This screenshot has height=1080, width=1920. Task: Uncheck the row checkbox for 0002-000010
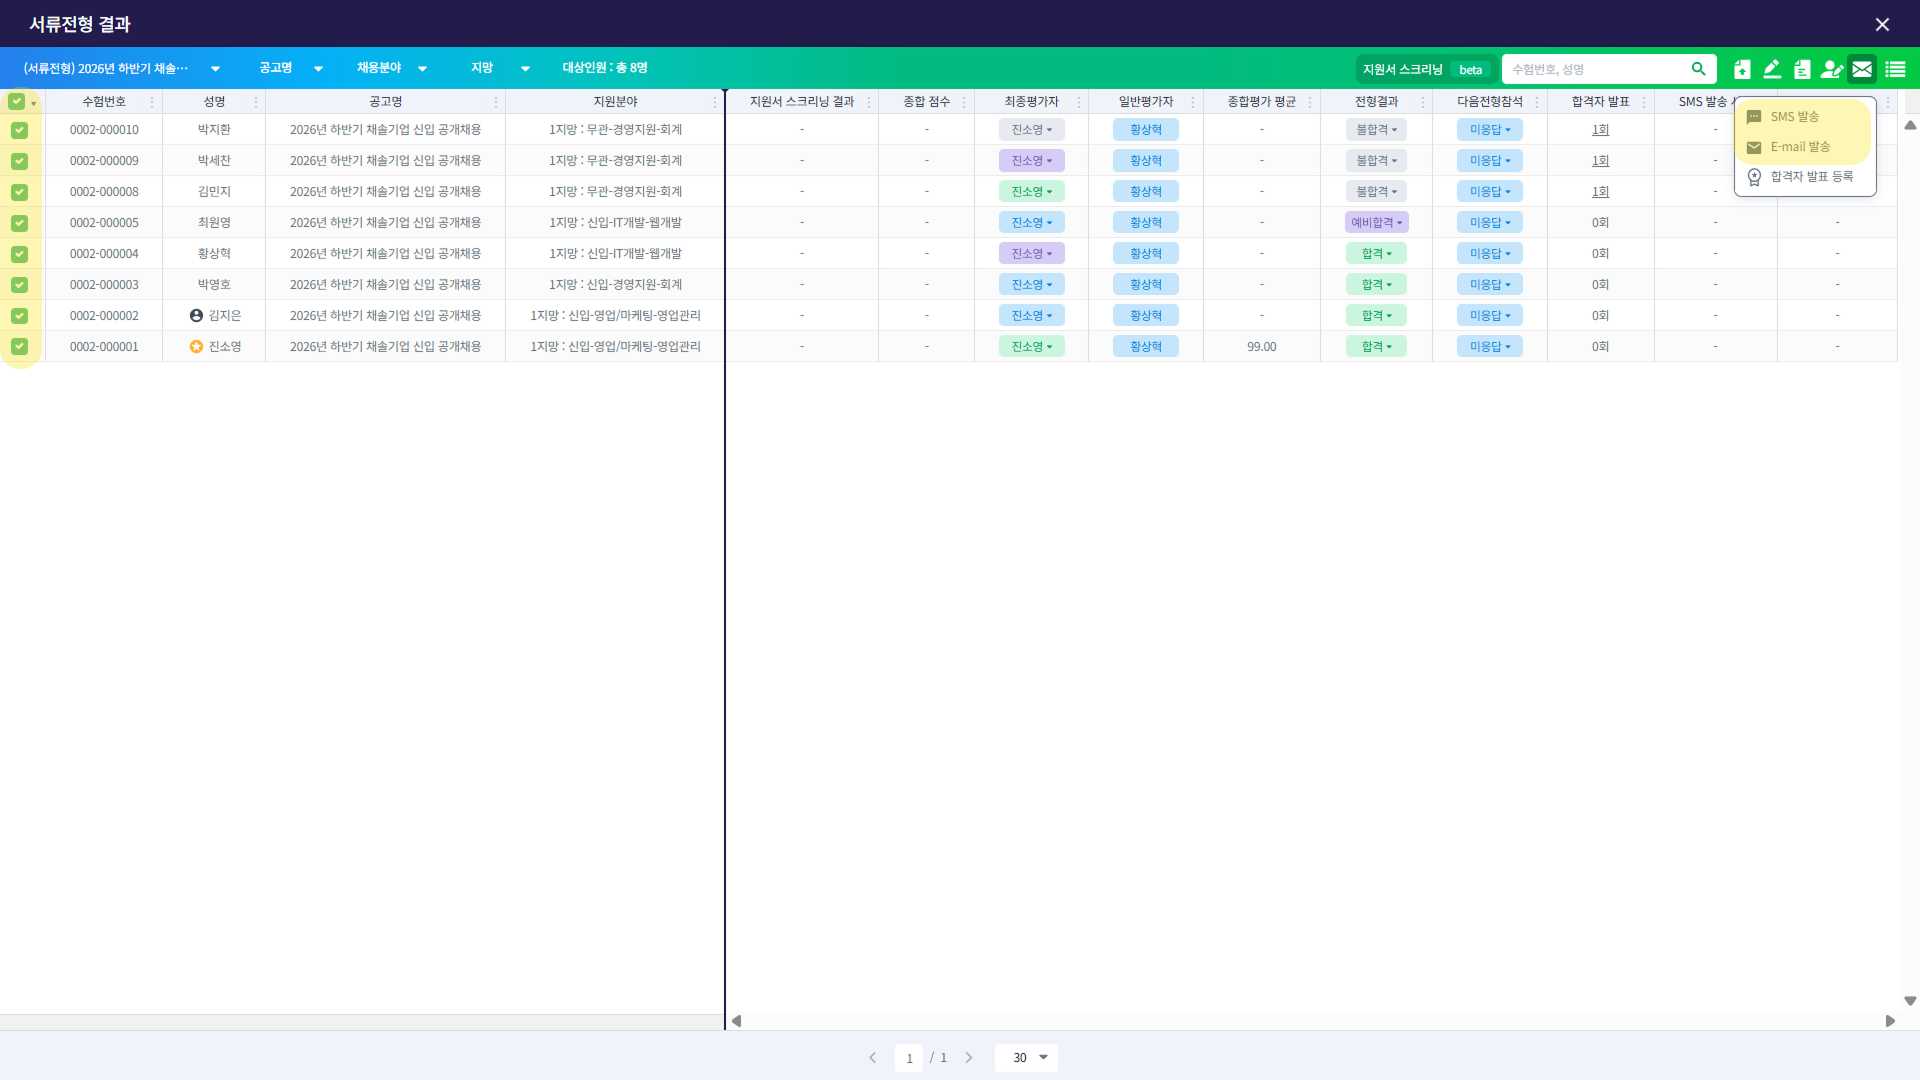click(x=19, y=130)
